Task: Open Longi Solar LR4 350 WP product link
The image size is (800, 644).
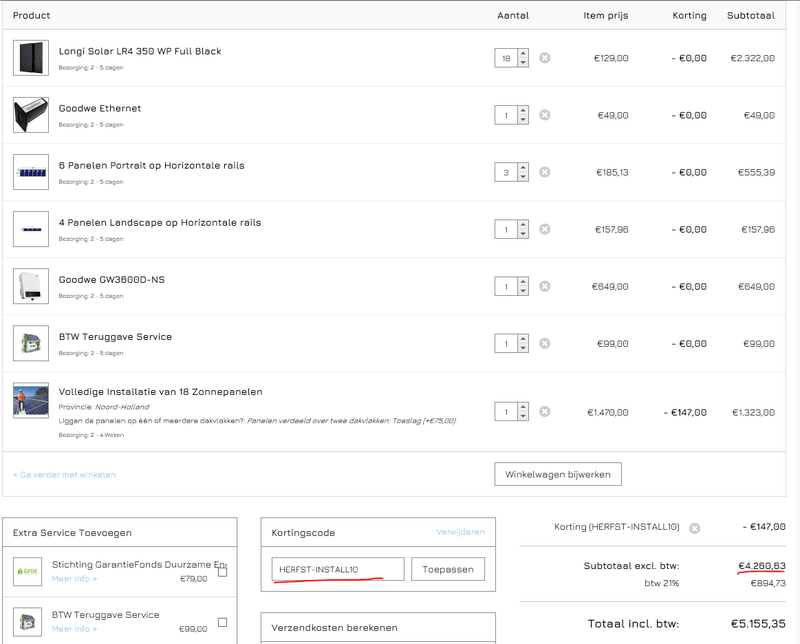Action: (x=140, y=51)
